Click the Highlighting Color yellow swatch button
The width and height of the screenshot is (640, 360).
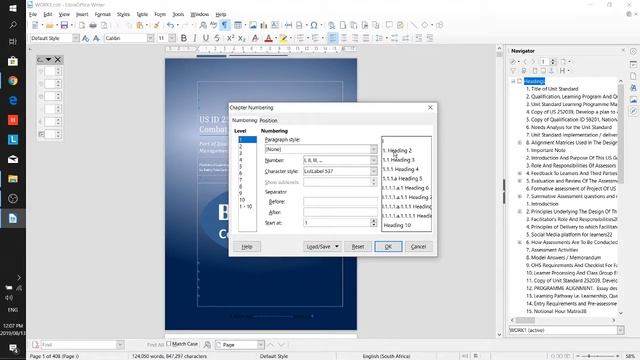283,38
